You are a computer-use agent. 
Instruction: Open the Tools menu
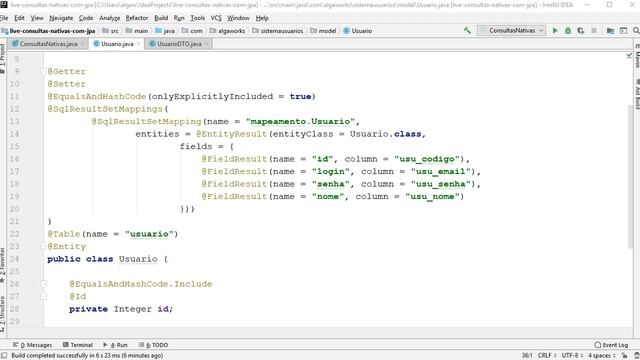point(198,18)
